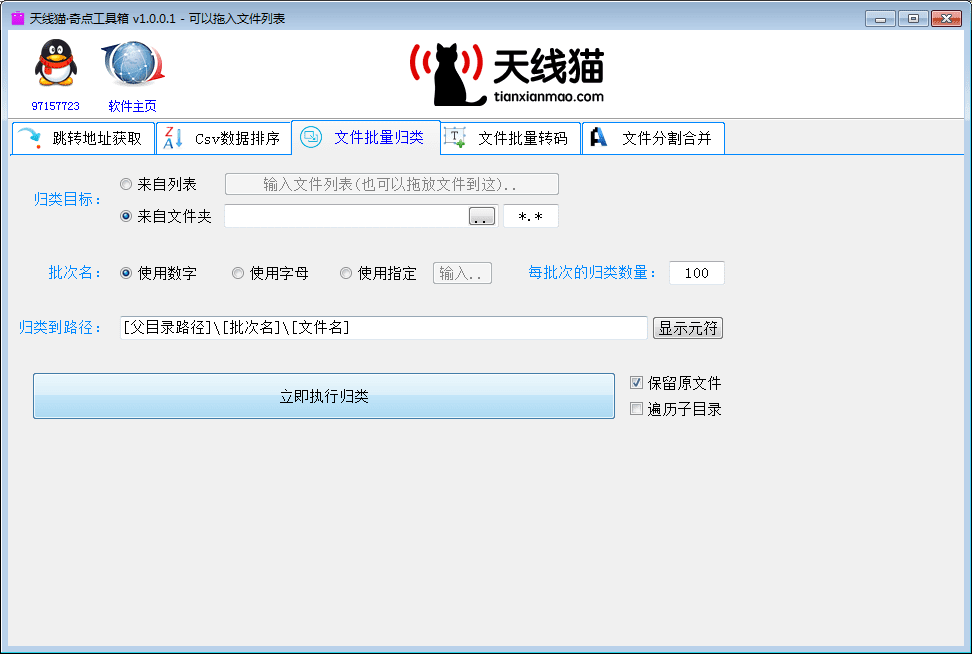The width and height of the screenshot is (972, 654).
Task: Click the 输入文件列表 input box
Action: point(392,184)
